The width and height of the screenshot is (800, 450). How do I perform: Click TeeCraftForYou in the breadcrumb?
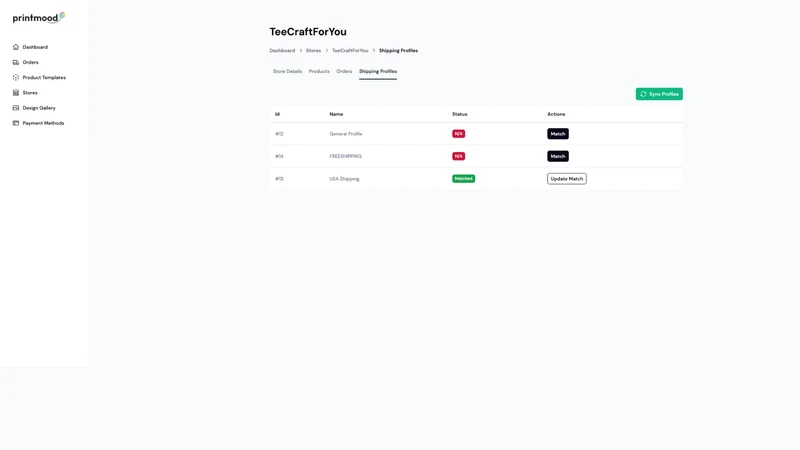[x=350, y=51]
